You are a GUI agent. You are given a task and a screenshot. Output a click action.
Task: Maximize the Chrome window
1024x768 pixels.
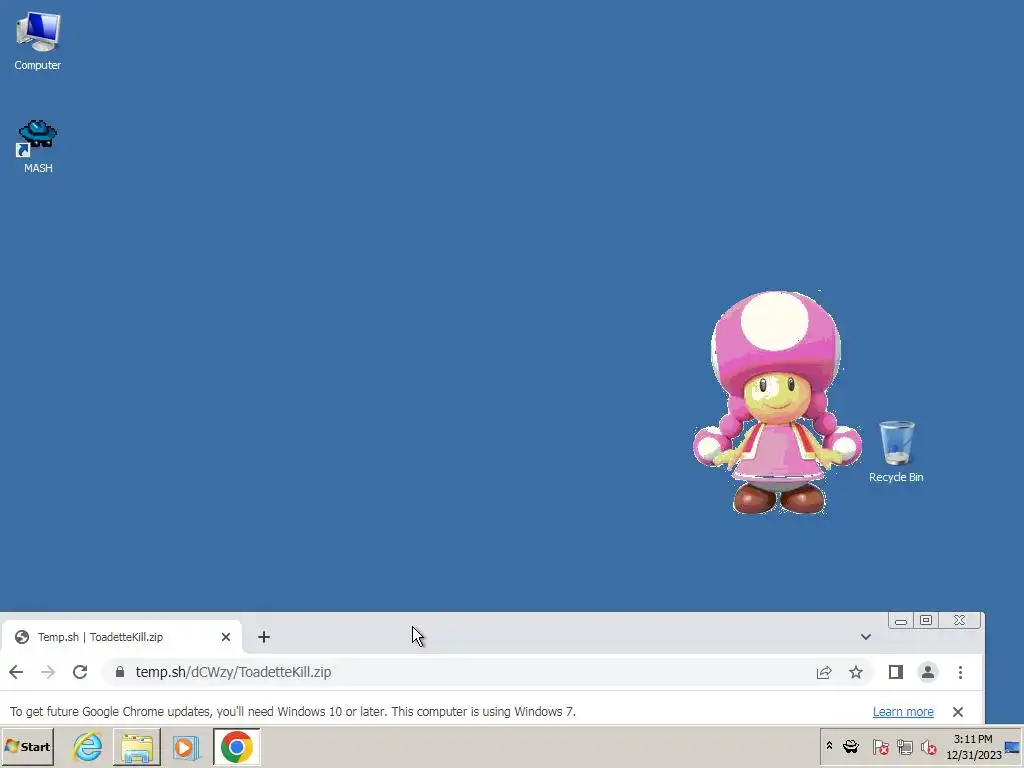(925, 620)
